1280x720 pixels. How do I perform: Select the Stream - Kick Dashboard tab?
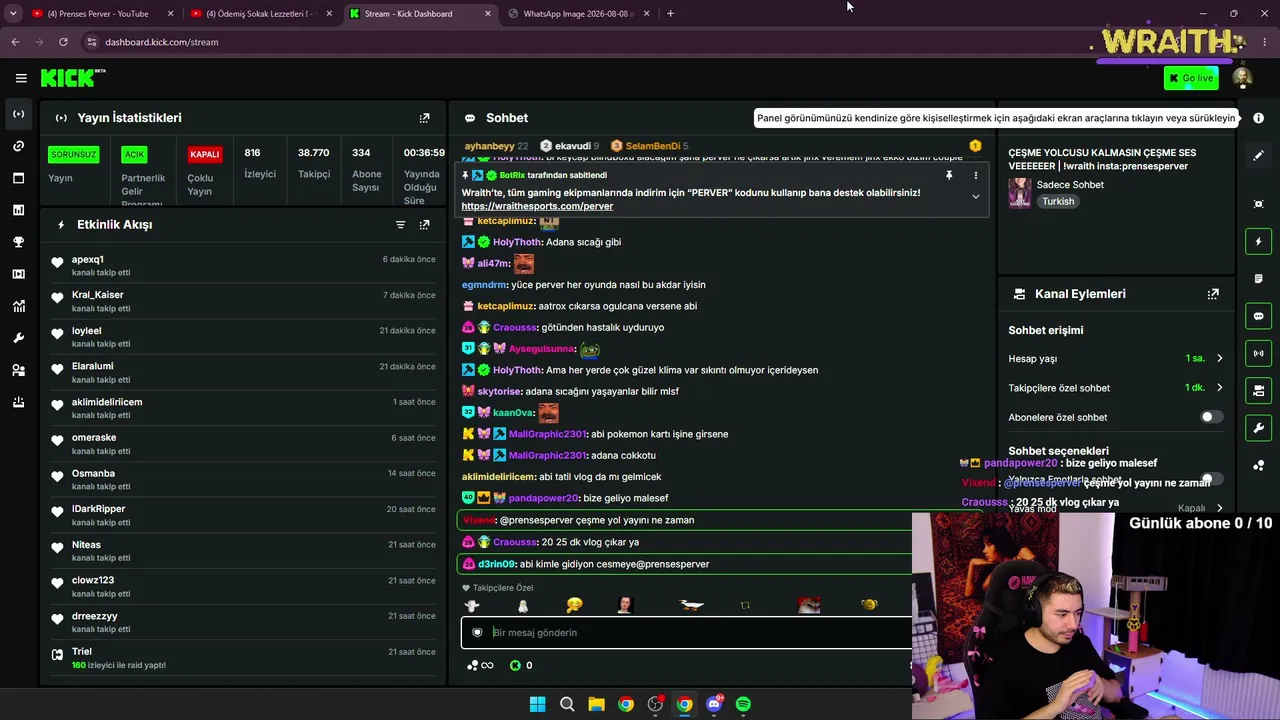point(420,14)
